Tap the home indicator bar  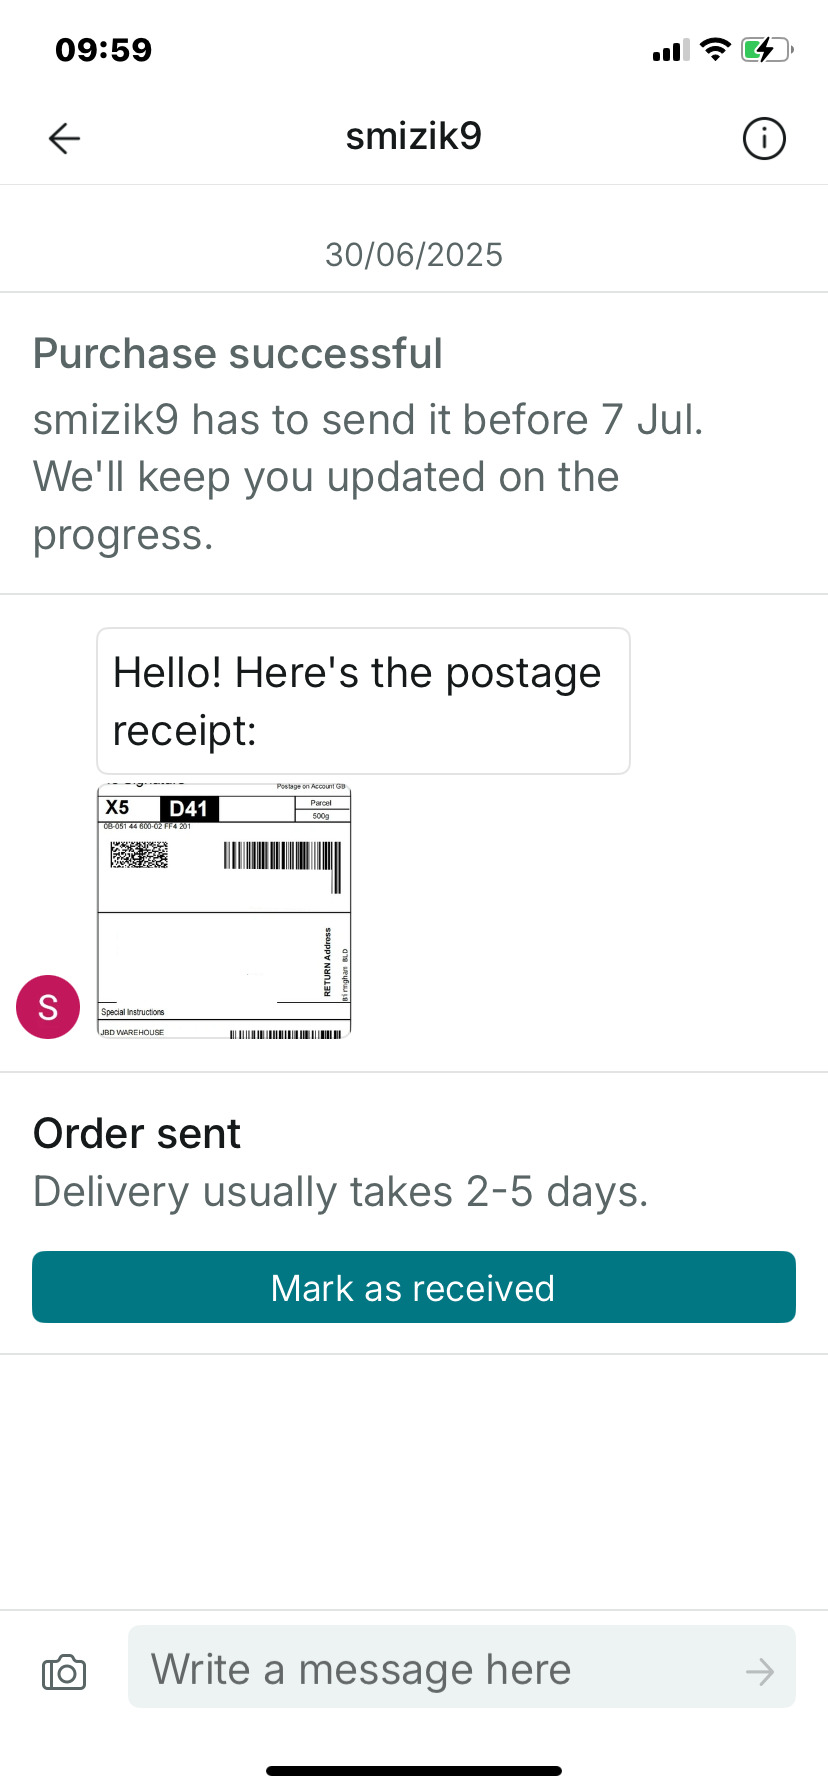click(414, 1771)
